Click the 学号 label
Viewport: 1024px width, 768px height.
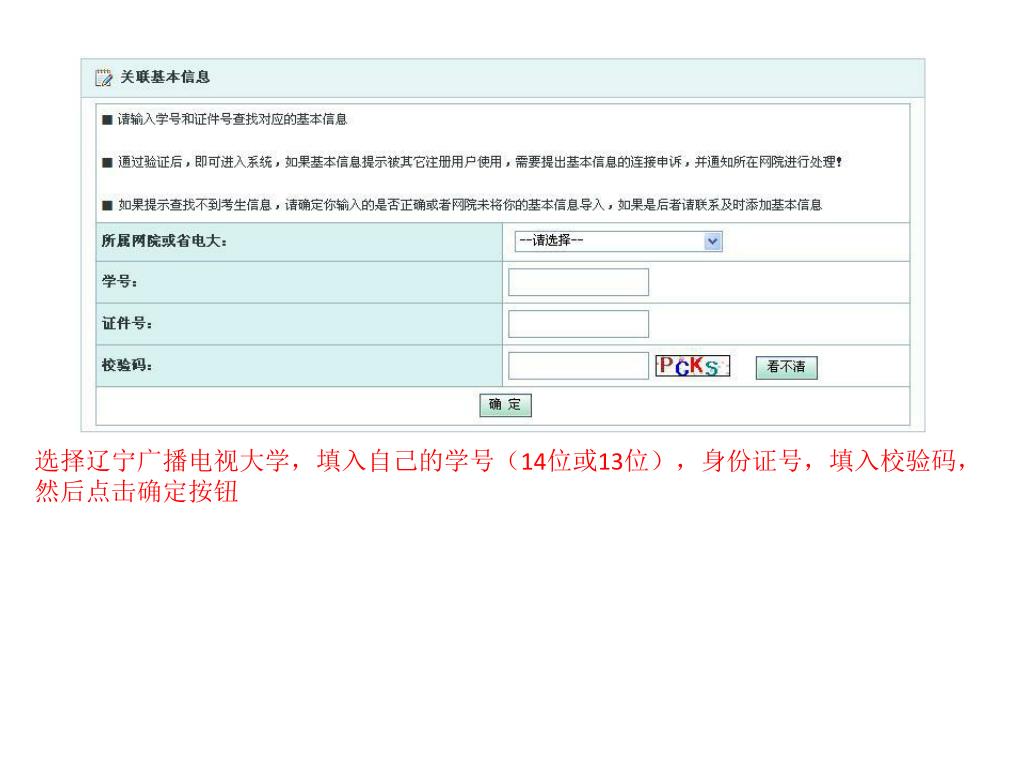pos(120,281)
